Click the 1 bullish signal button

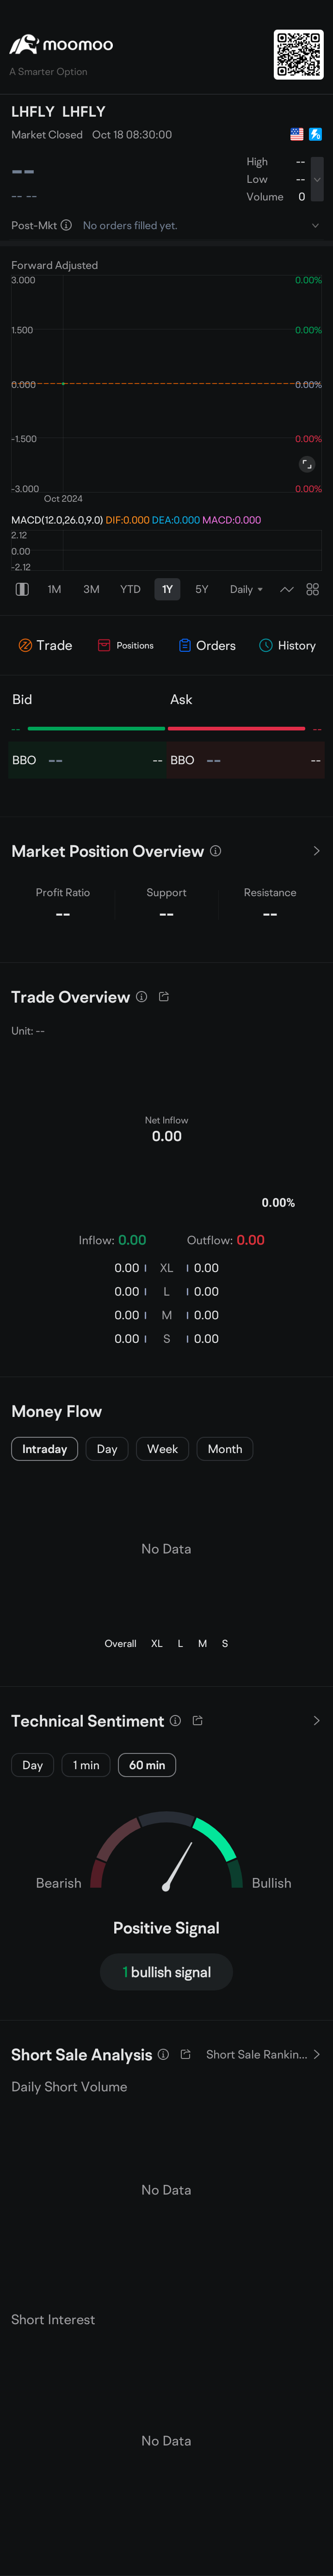coord(166,1972)
